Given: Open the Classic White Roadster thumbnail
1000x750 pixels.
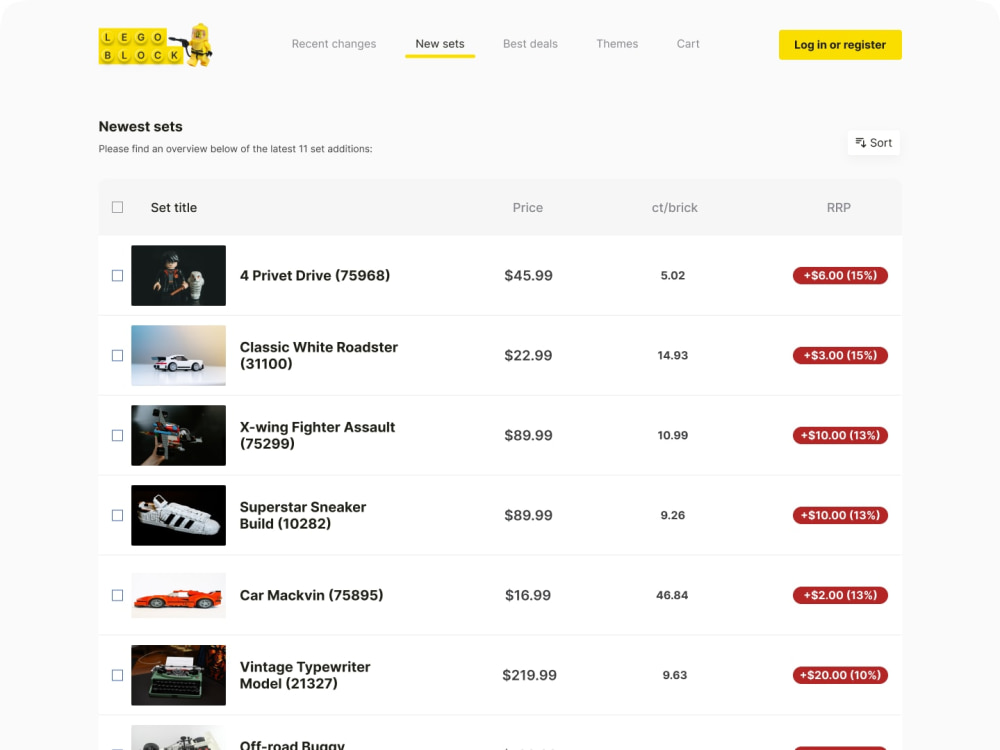Looking at the screenshot, I should click(x=179, y=355).
